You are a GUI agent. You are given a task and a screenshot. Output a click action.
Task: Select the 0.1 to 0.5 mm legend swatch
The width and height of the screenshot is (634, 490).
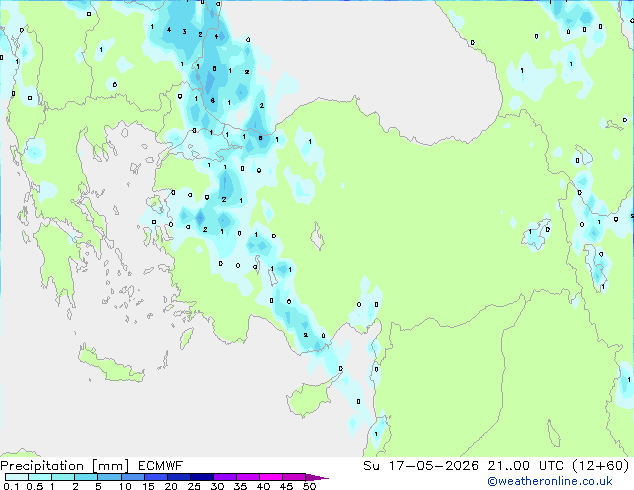[17, 477]
